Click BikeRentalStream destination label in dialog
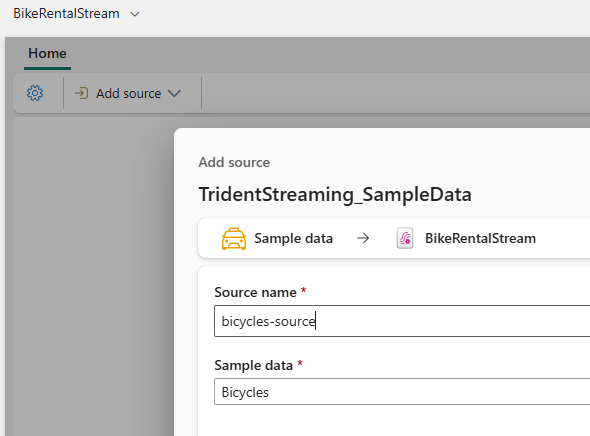 [x=480, y=239]
